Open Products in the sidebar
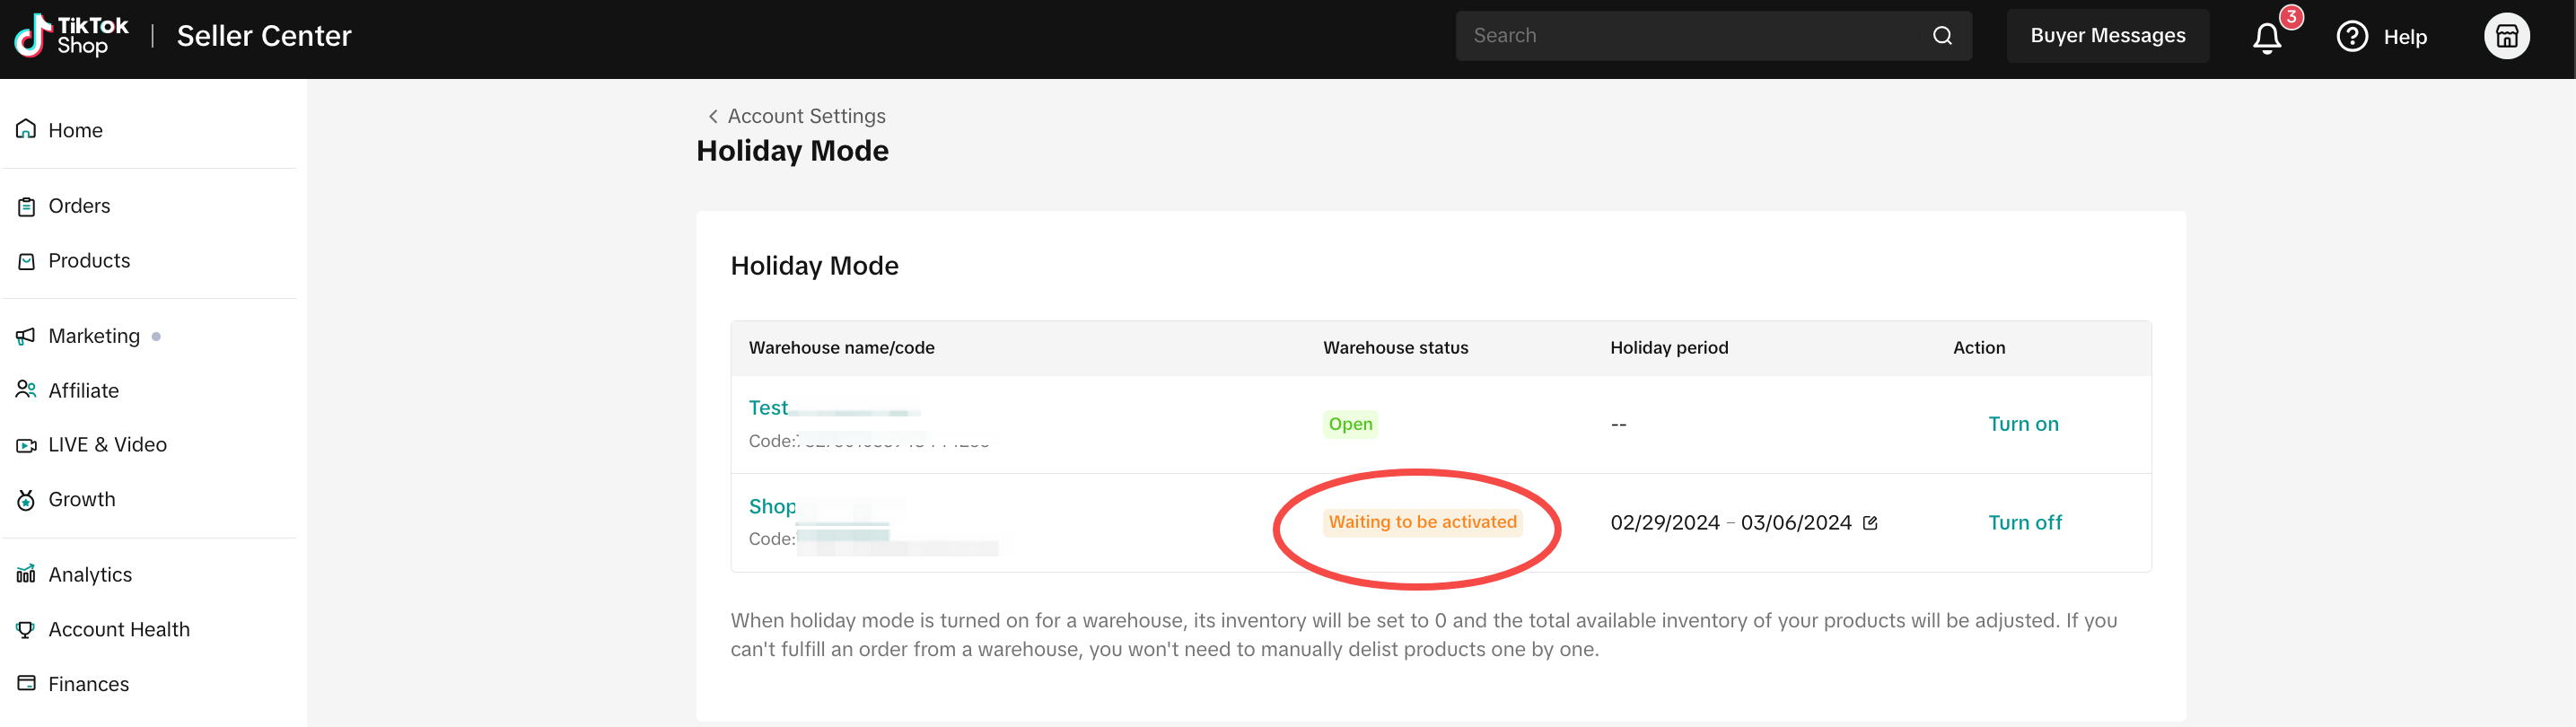The height and width of the screenshot is (727, 2576). click(x=89, y=261)
